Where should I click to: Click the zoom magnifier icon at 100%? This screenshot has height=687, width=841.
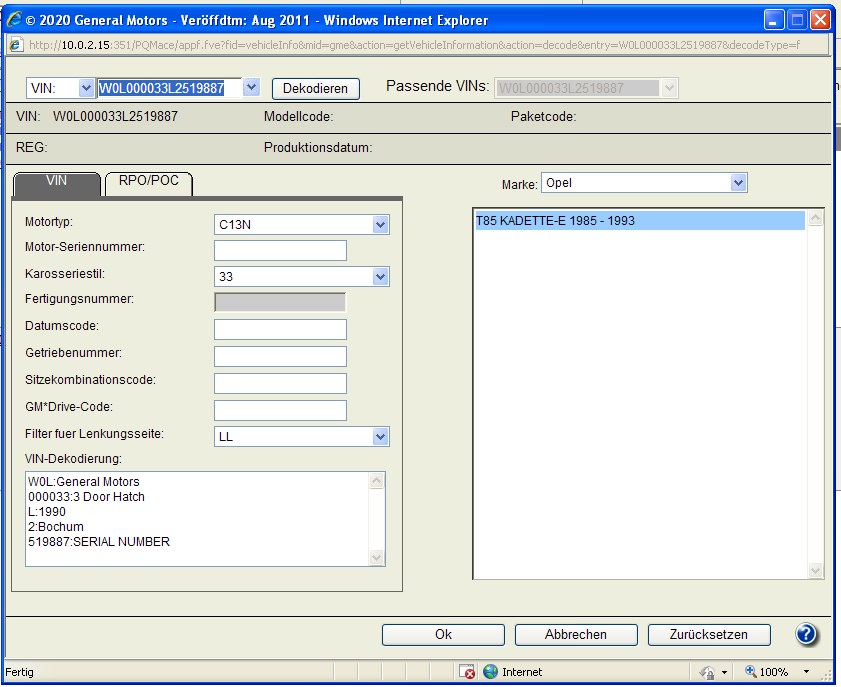click(x=752, y=672)
